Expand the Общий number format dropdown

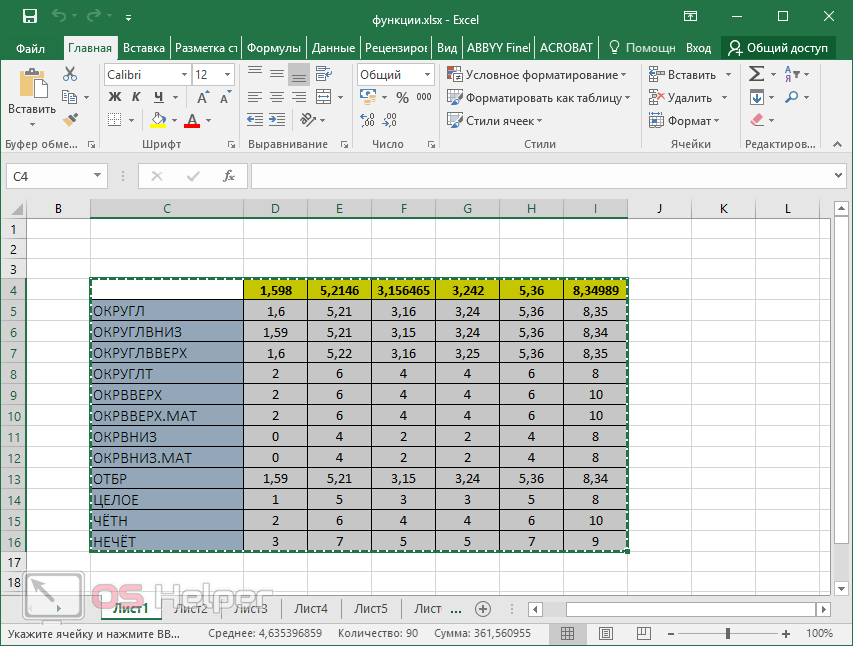pos(427,75)
